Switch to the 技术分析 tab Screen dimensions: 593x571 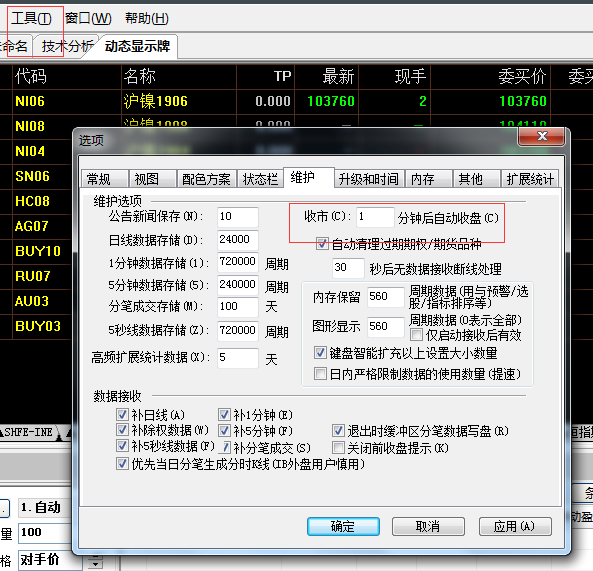pyautogui.click(x=67, y=47)
